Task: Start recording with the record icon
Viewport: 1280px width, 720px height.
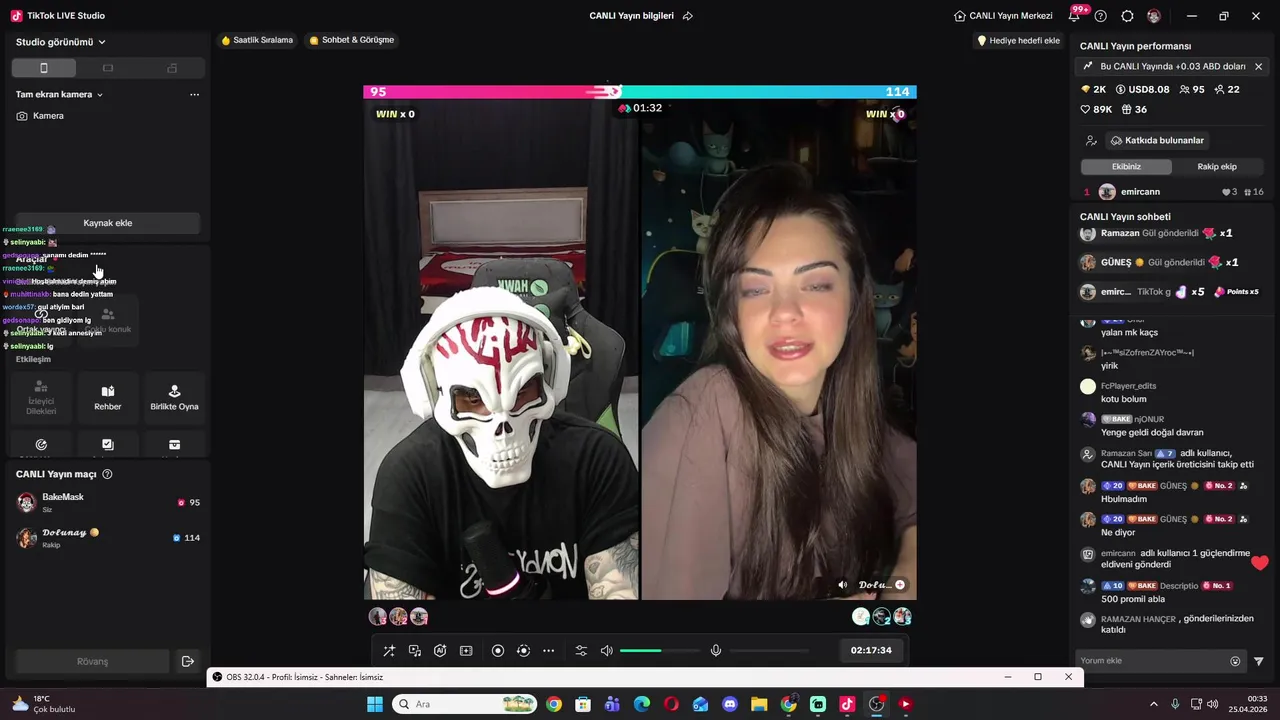Action: (x=498, y=651)
